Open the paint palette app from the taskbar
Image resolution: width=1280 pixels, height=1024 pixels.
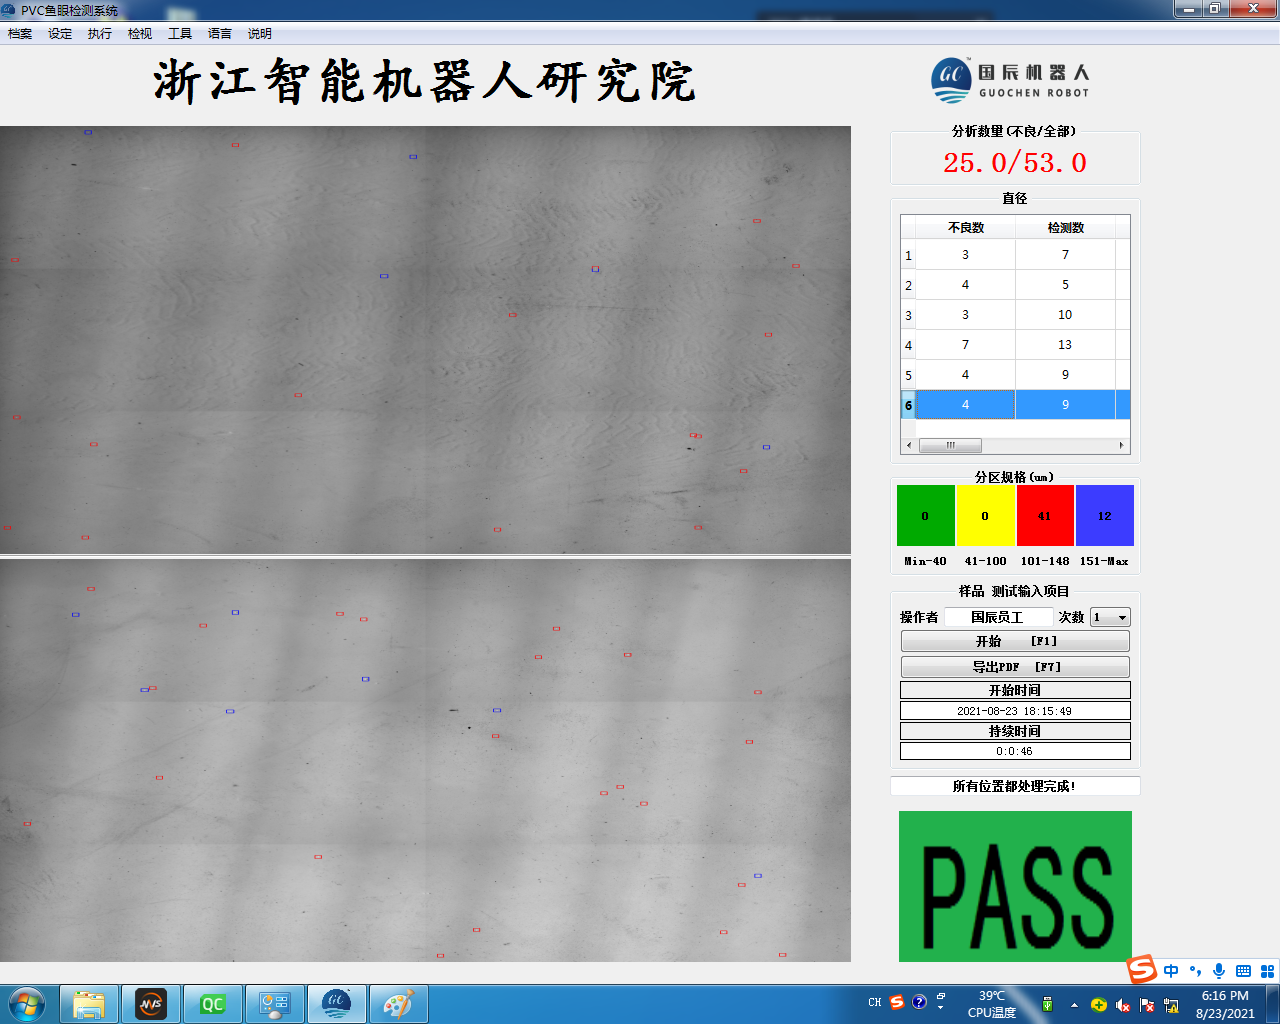399,1003
